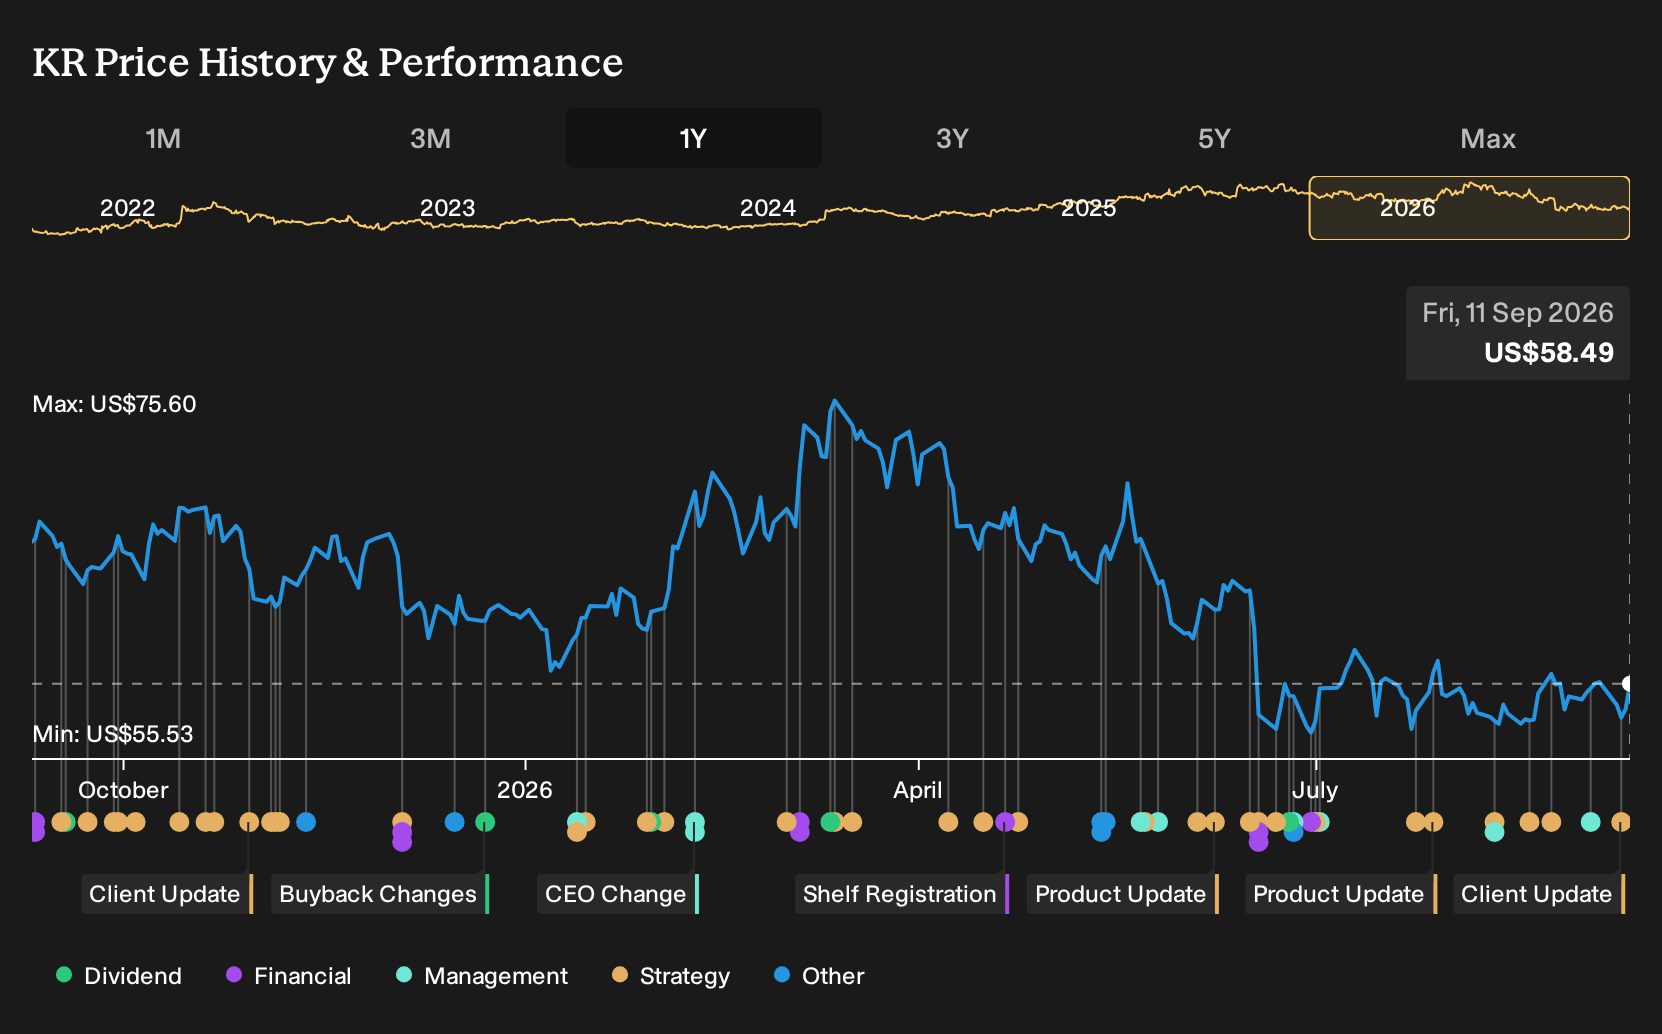Click the 2022 year label on the mini chart
Screen dimensions: 1662x1034
click(127, 208)
